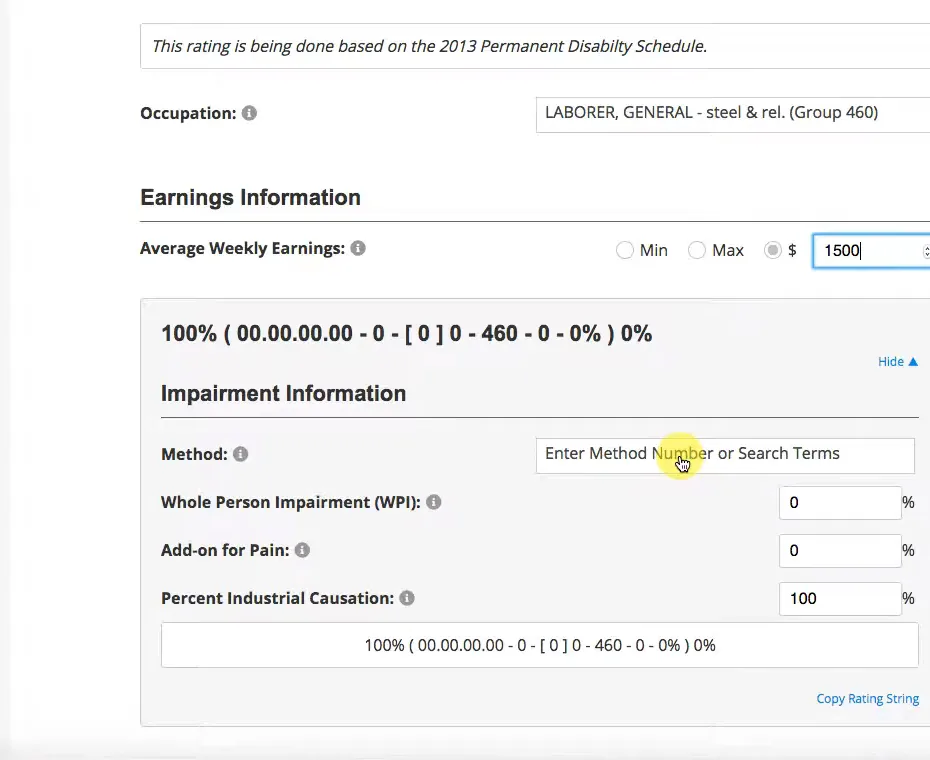Click the Whole Person Impairment percent field
The width and height of the screenshot is (930, 760).
pyautogui.click(x=840, y=503)
